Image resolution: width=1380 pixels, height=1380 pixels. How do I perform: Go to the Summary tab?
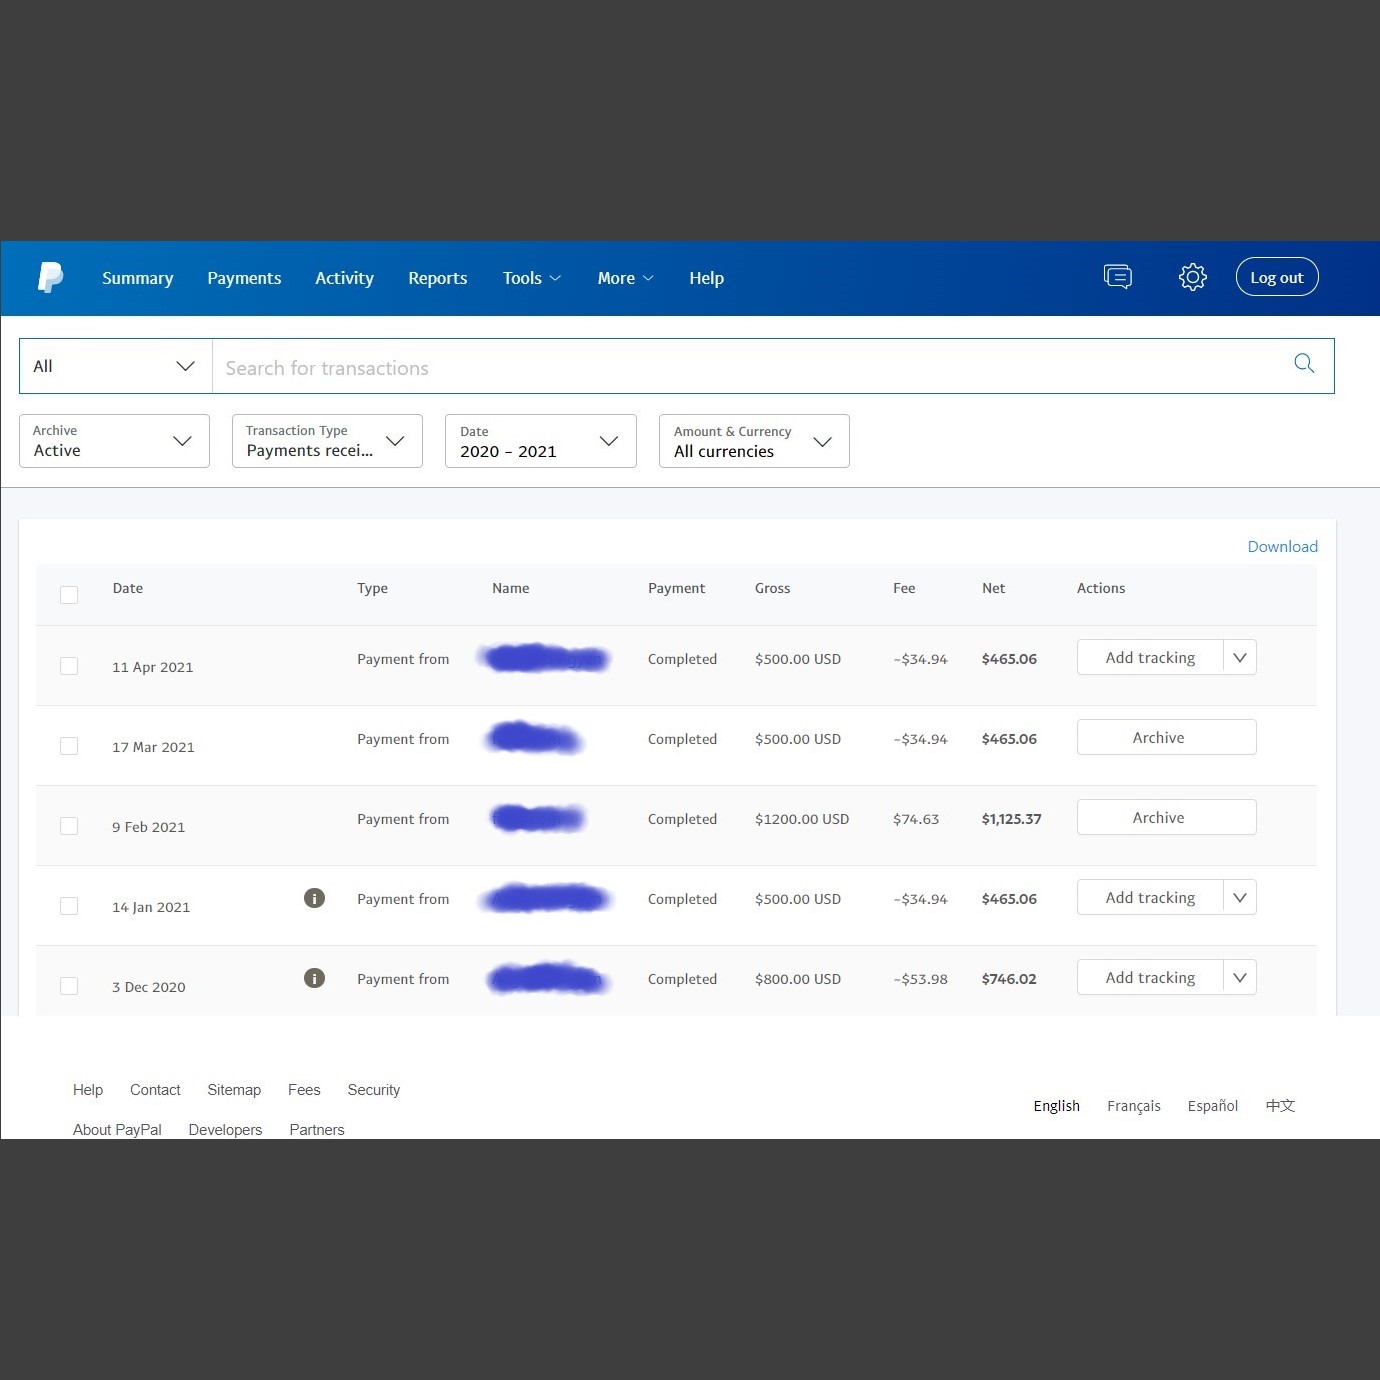coord(138,278)
